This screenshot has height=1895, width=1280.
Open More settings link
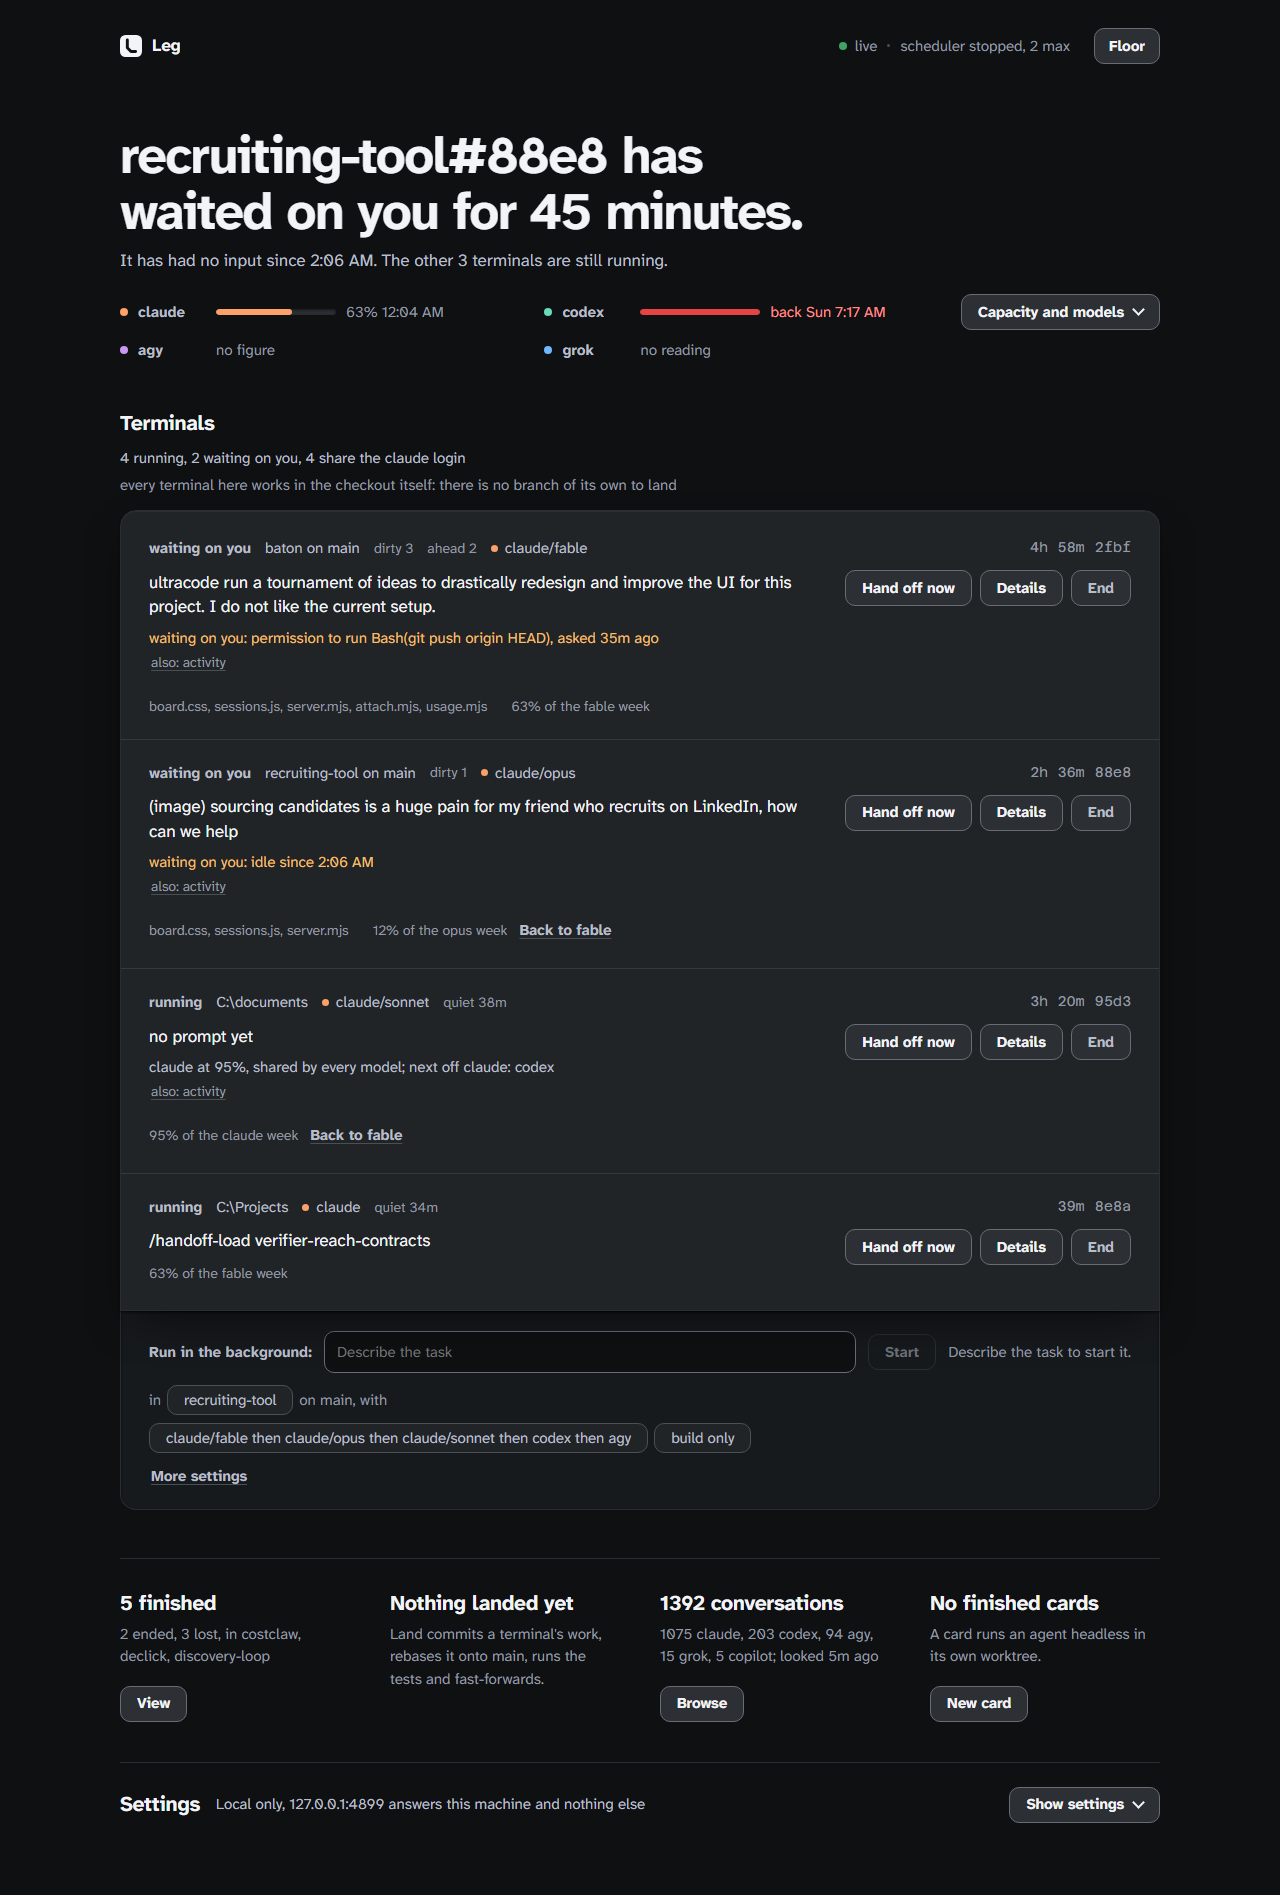coord(199,1476)
